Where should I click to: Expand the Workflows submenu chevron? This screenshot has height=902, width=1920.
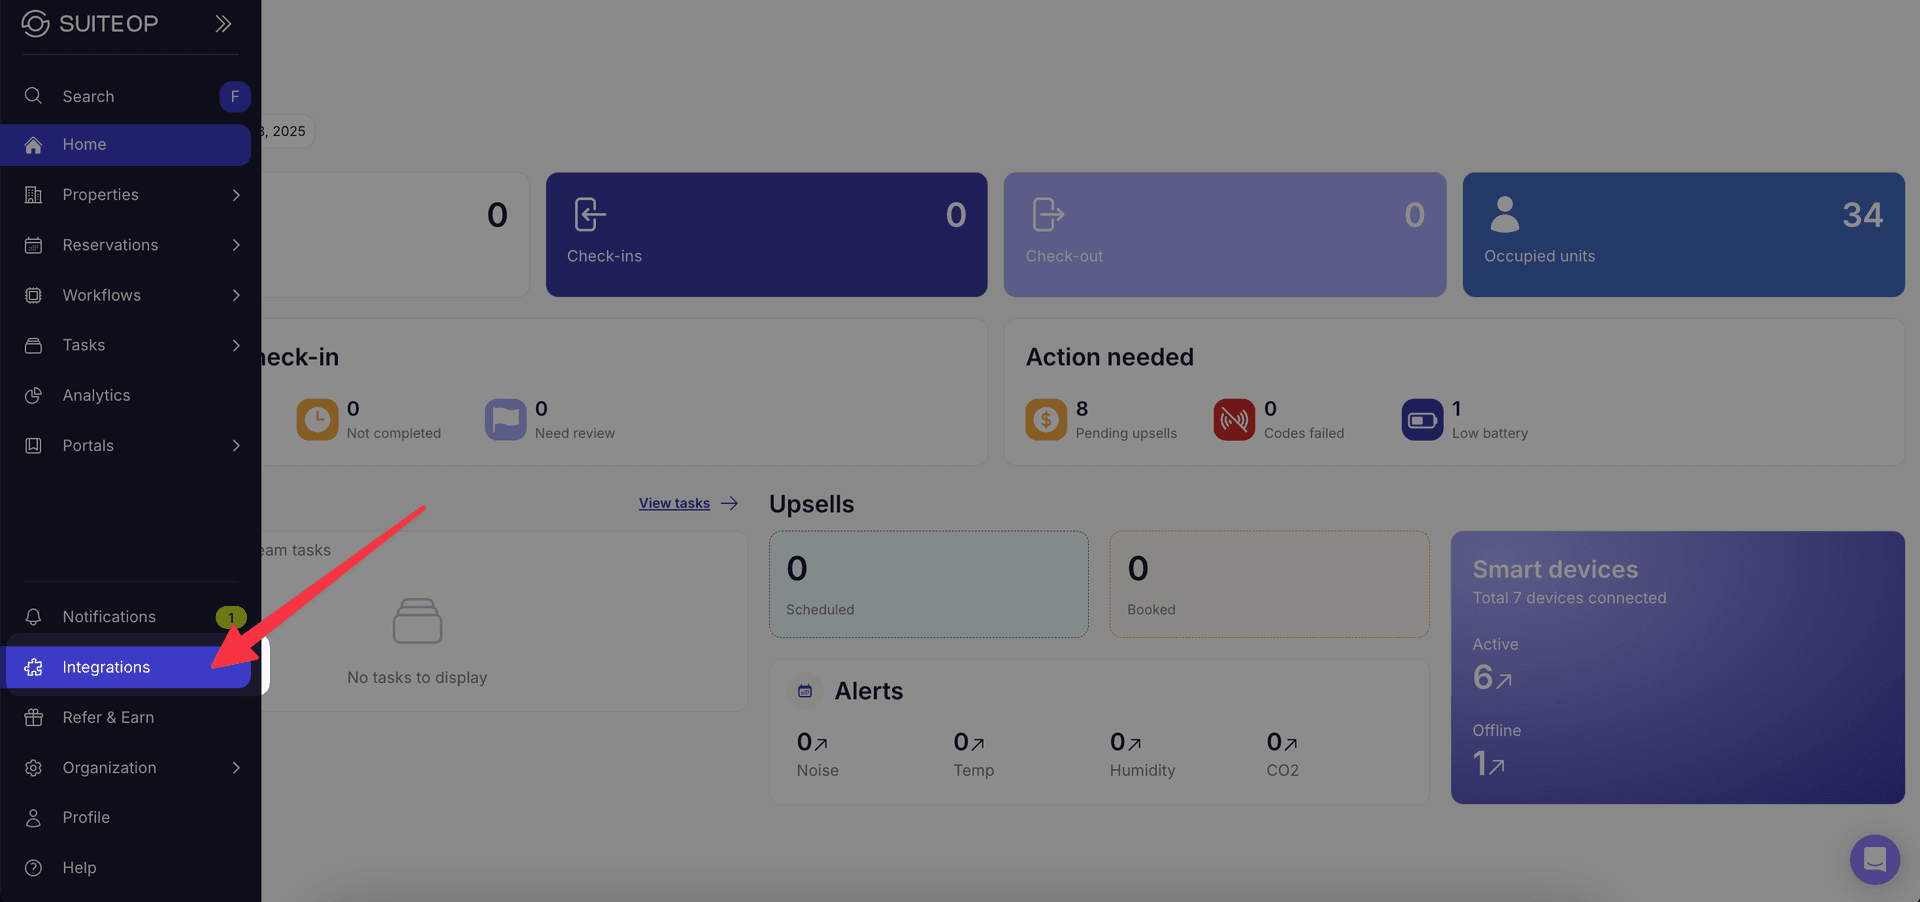pyautogui.click(x=236, y=295)
